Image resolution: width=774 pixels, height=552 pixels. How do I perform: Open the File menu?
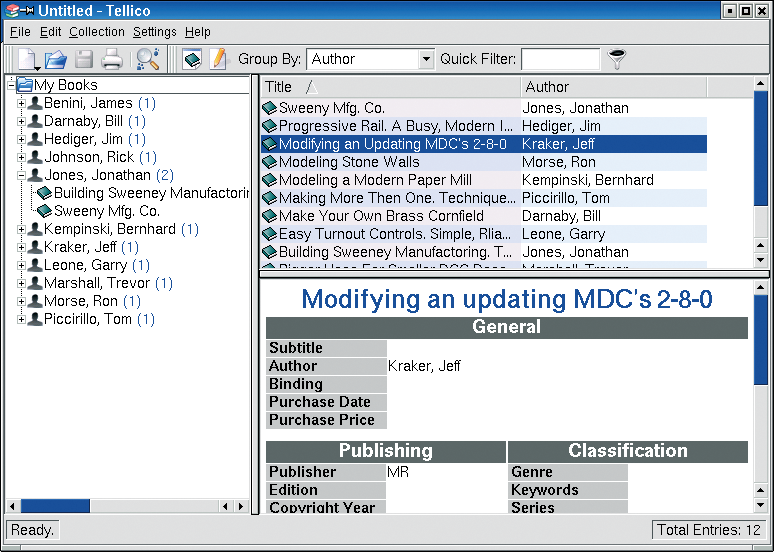coord(20,32)
